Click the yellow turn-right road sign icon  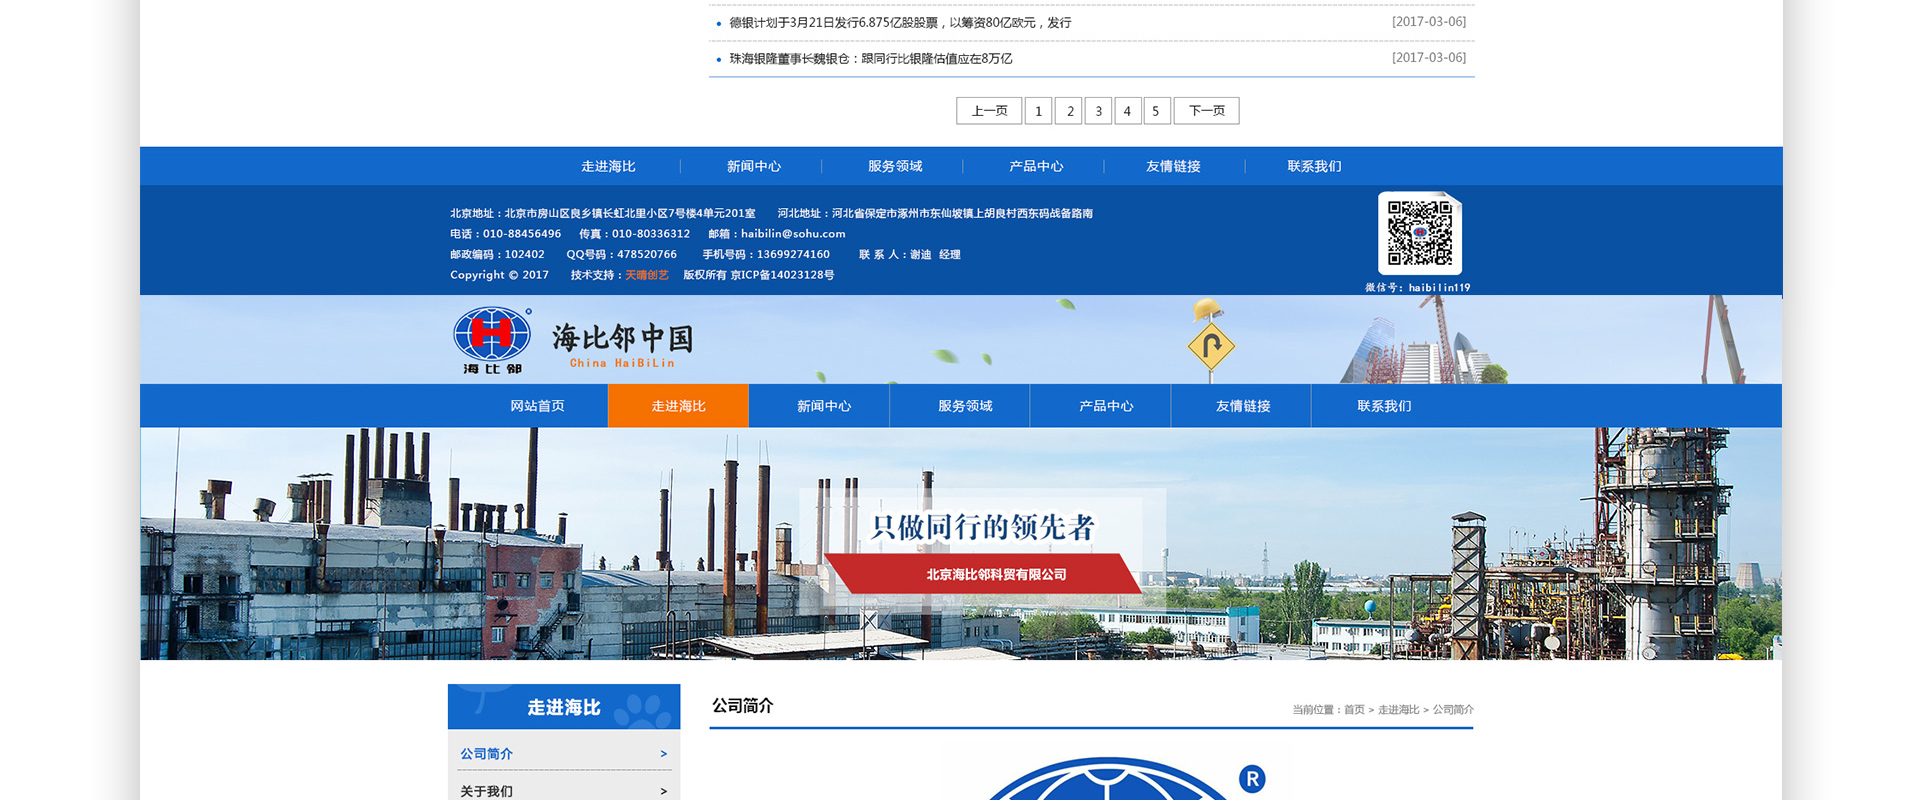click(1211, 346)
